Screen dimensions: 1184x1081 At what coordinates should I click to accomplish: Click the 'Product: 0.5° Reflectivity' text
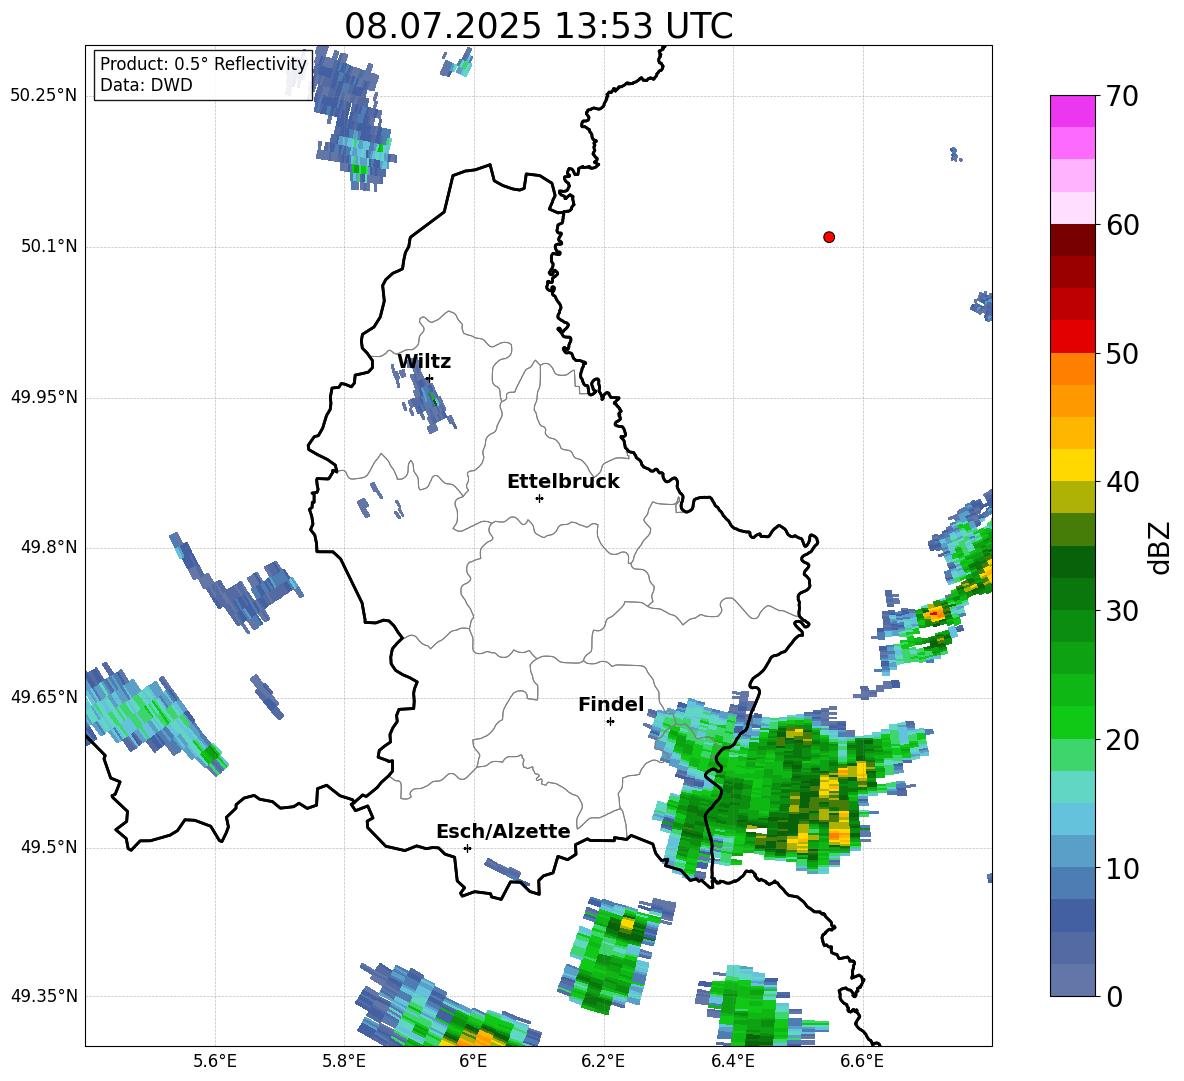203,64
